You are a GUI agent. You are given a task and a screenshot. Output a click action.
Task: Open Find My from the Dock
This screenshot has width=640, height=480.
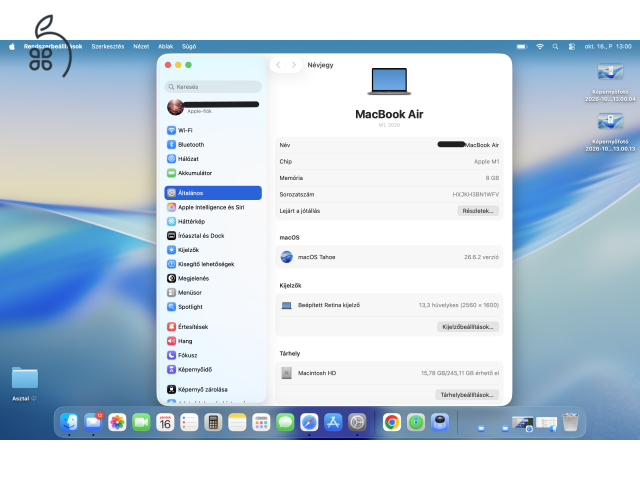click(416, 422)
